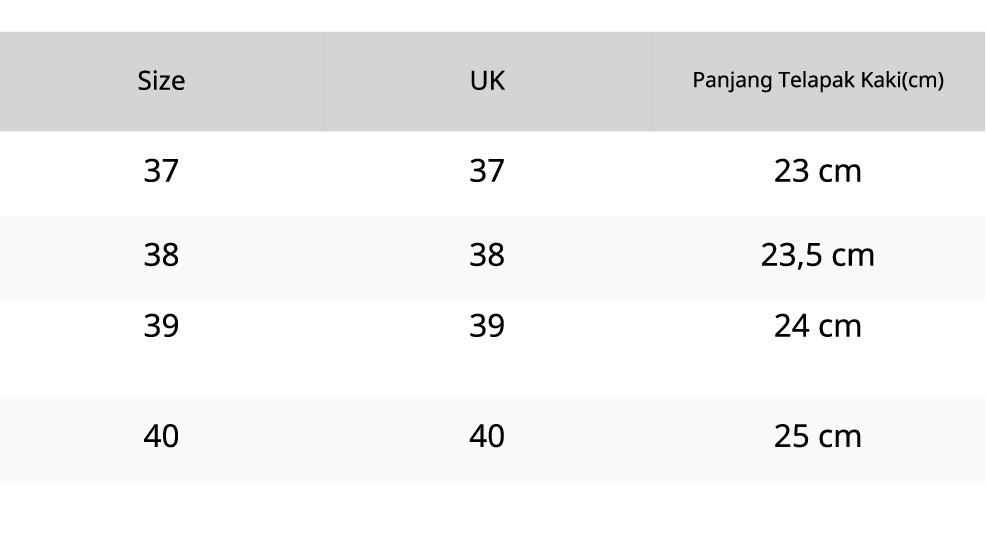The image size is (986, 549).
Task: Click 40 in the Size column
Action: tap(161, 436)
